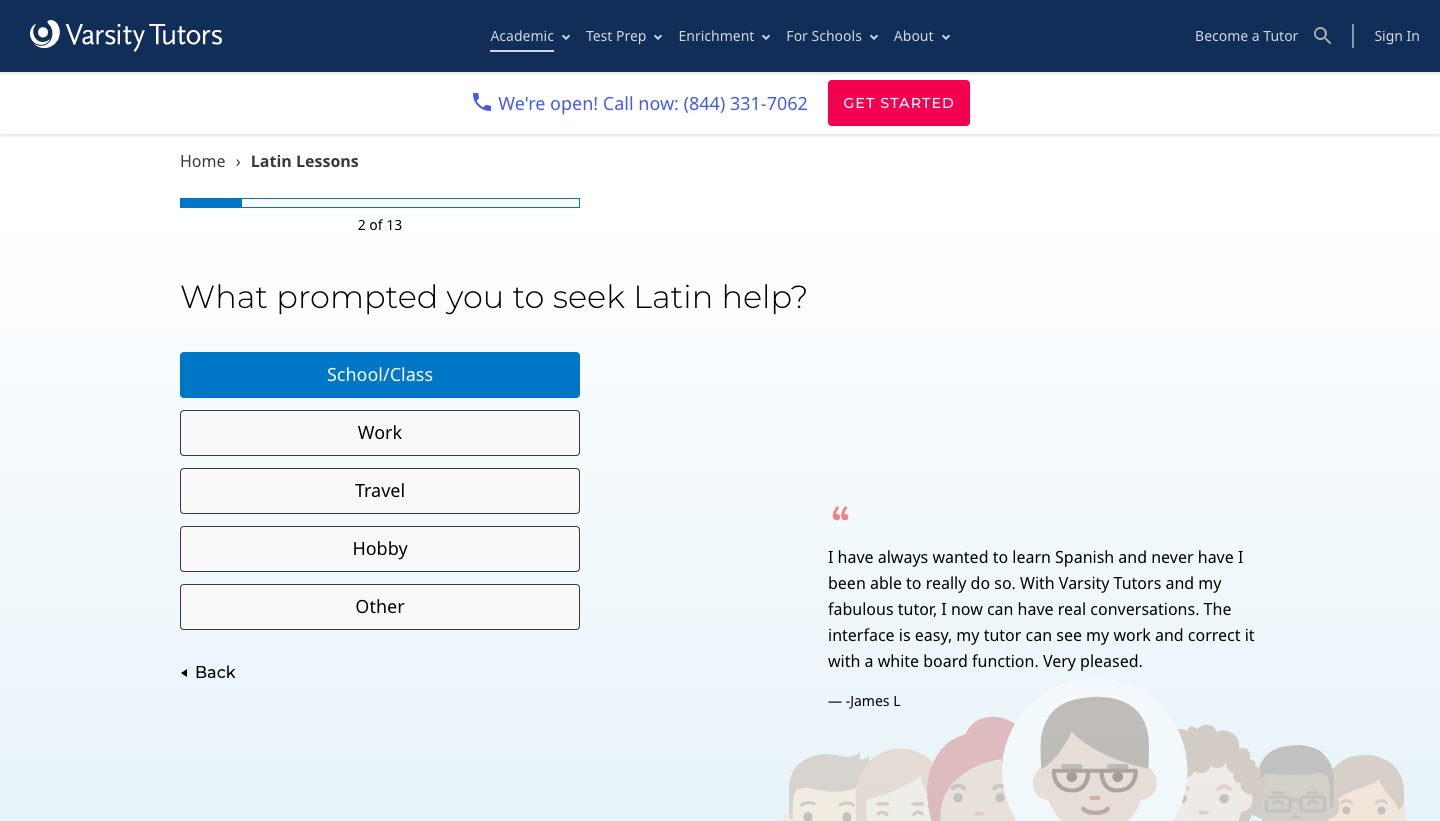Click the 2 of 13 progress bar

point(380,203)
